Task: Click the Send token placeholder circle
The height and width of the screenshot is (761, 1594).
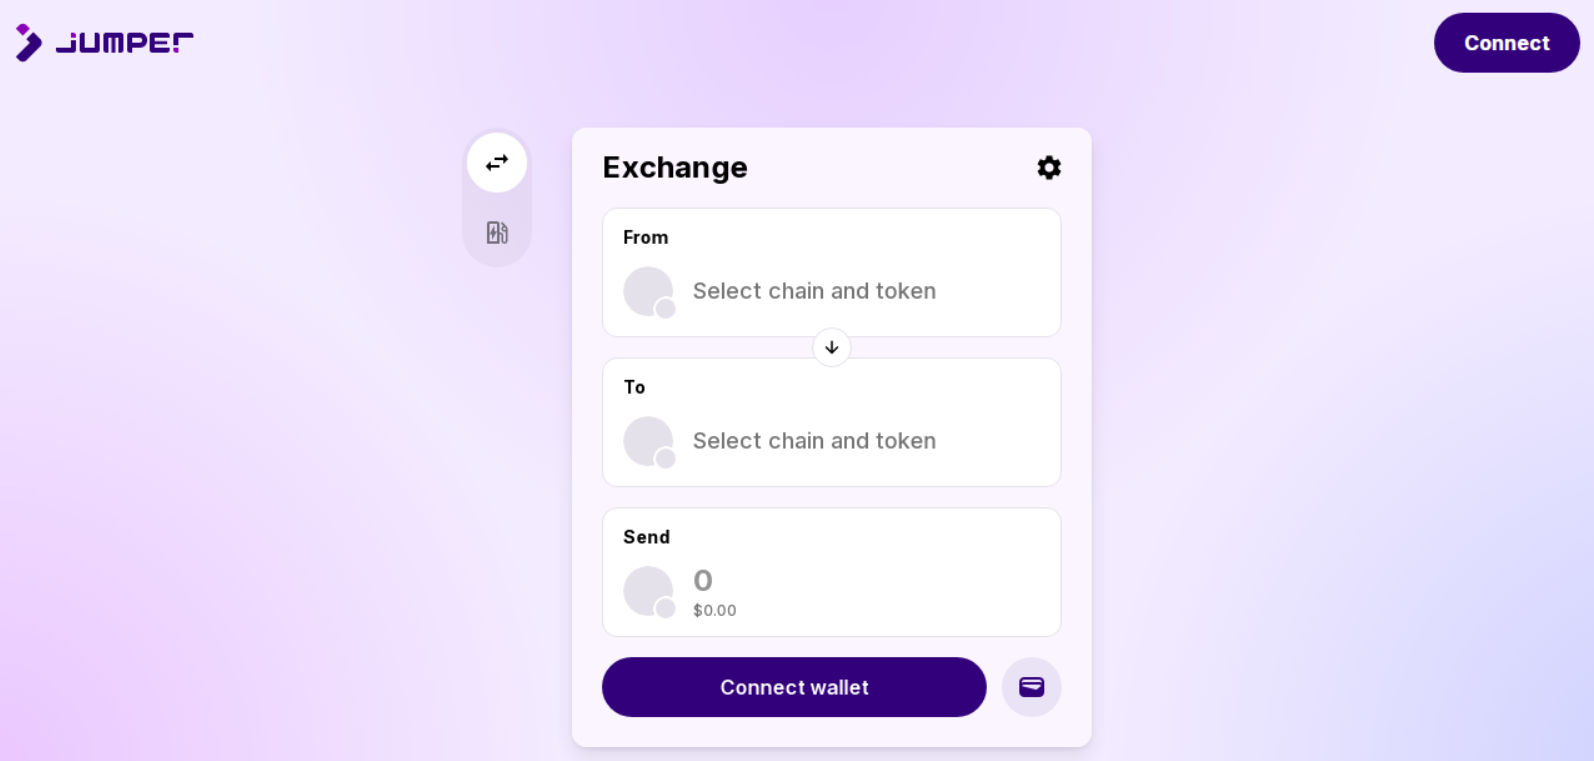Action: click(648, 590)
